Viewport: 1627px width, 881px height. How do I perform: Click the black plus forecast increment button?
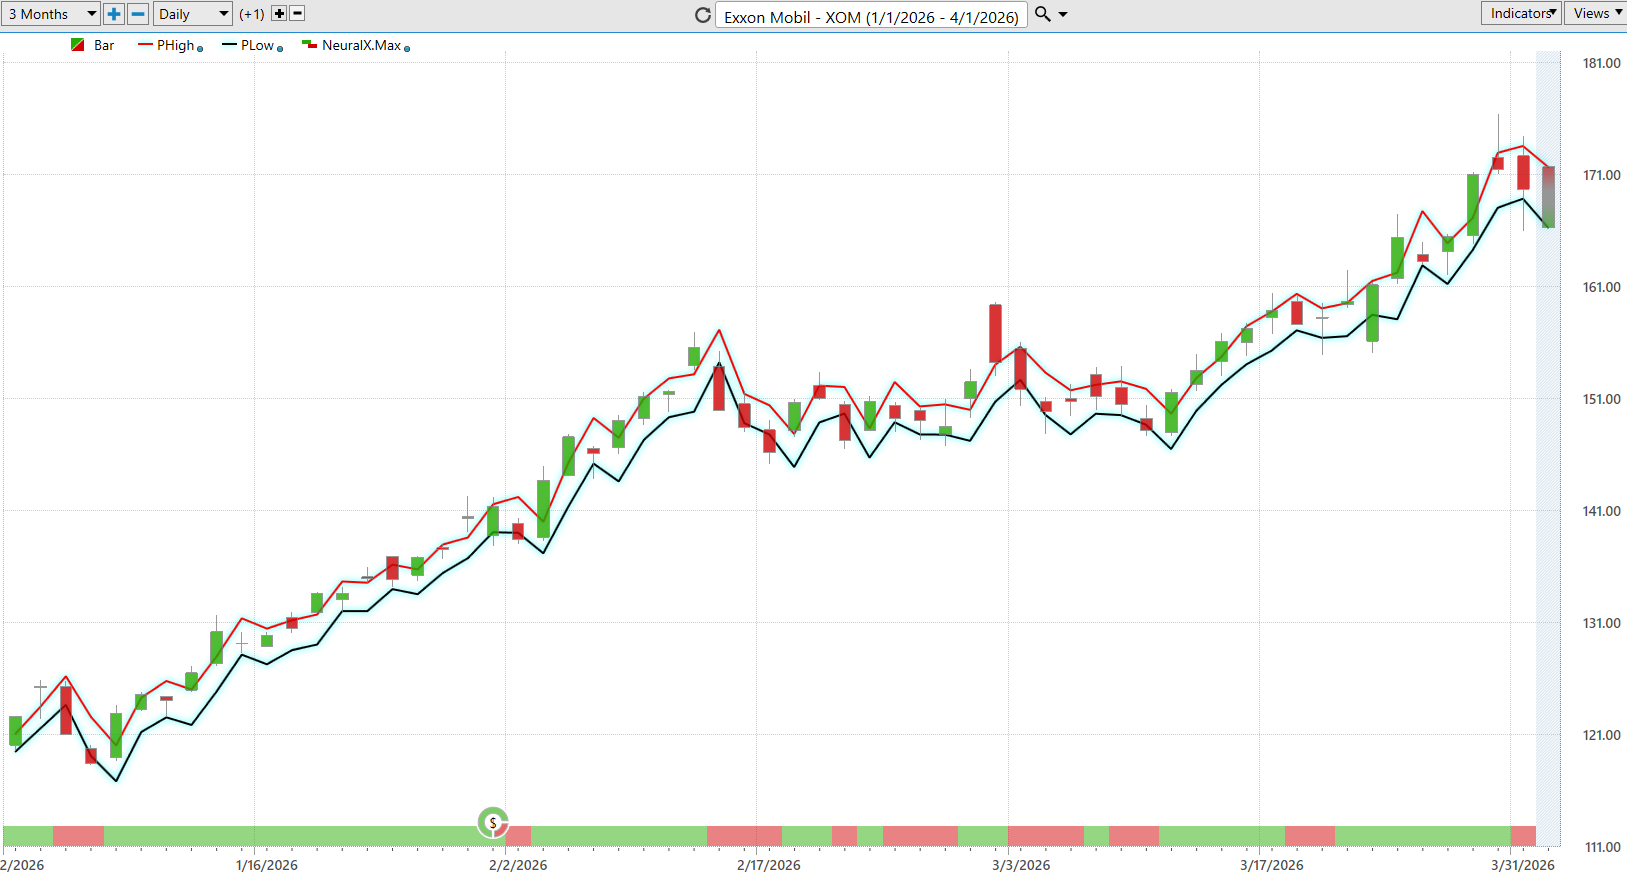tap(279, 14)
